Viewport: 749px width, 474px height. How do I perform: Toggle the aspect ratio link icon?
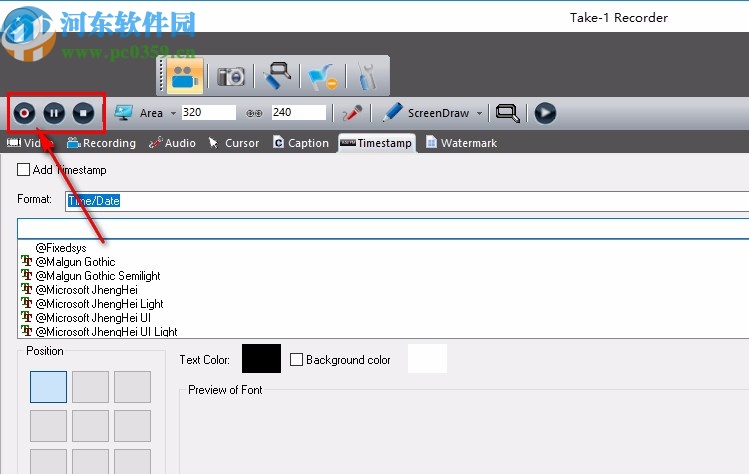(x=254, y=113)
